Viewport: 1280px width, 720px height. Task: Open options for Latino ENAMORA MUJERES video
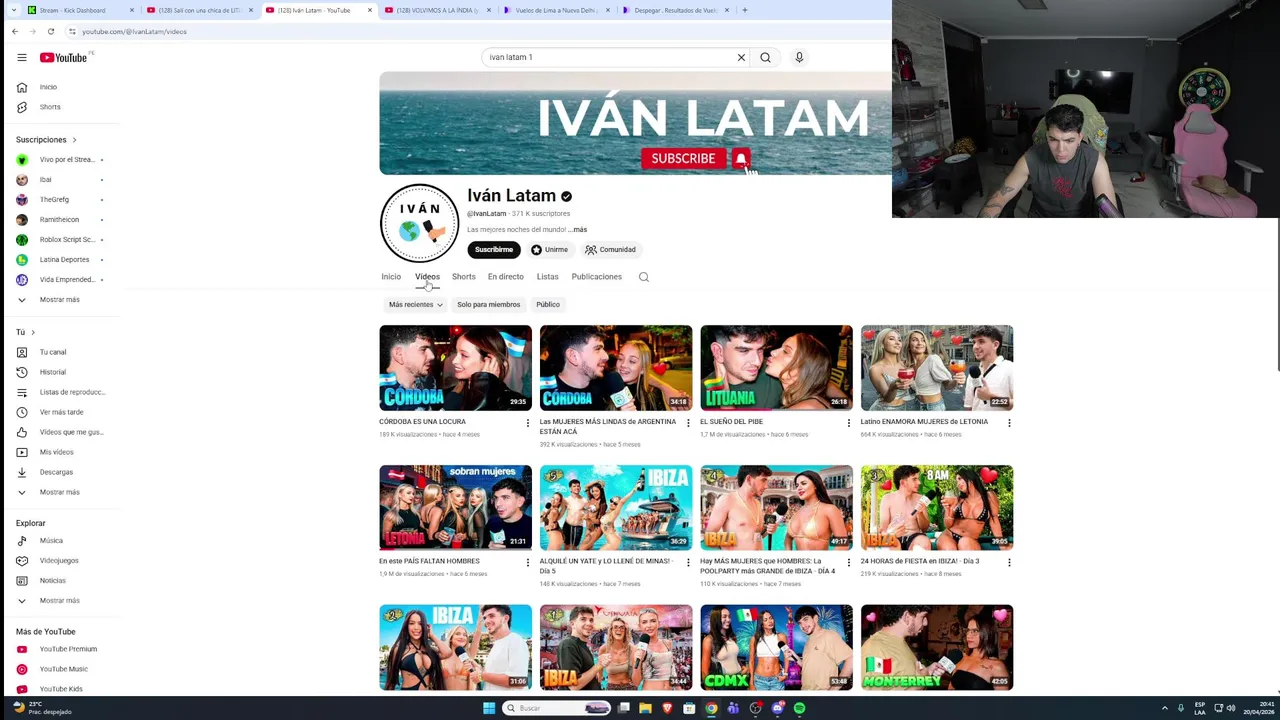pyautogui.click(x=1009, y=423)
